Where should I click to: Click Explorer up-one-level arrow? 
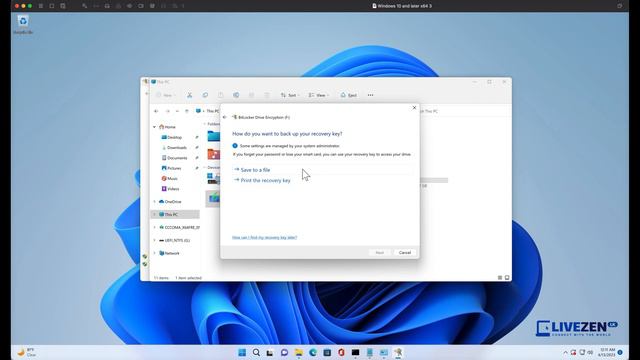coord(187,111)
